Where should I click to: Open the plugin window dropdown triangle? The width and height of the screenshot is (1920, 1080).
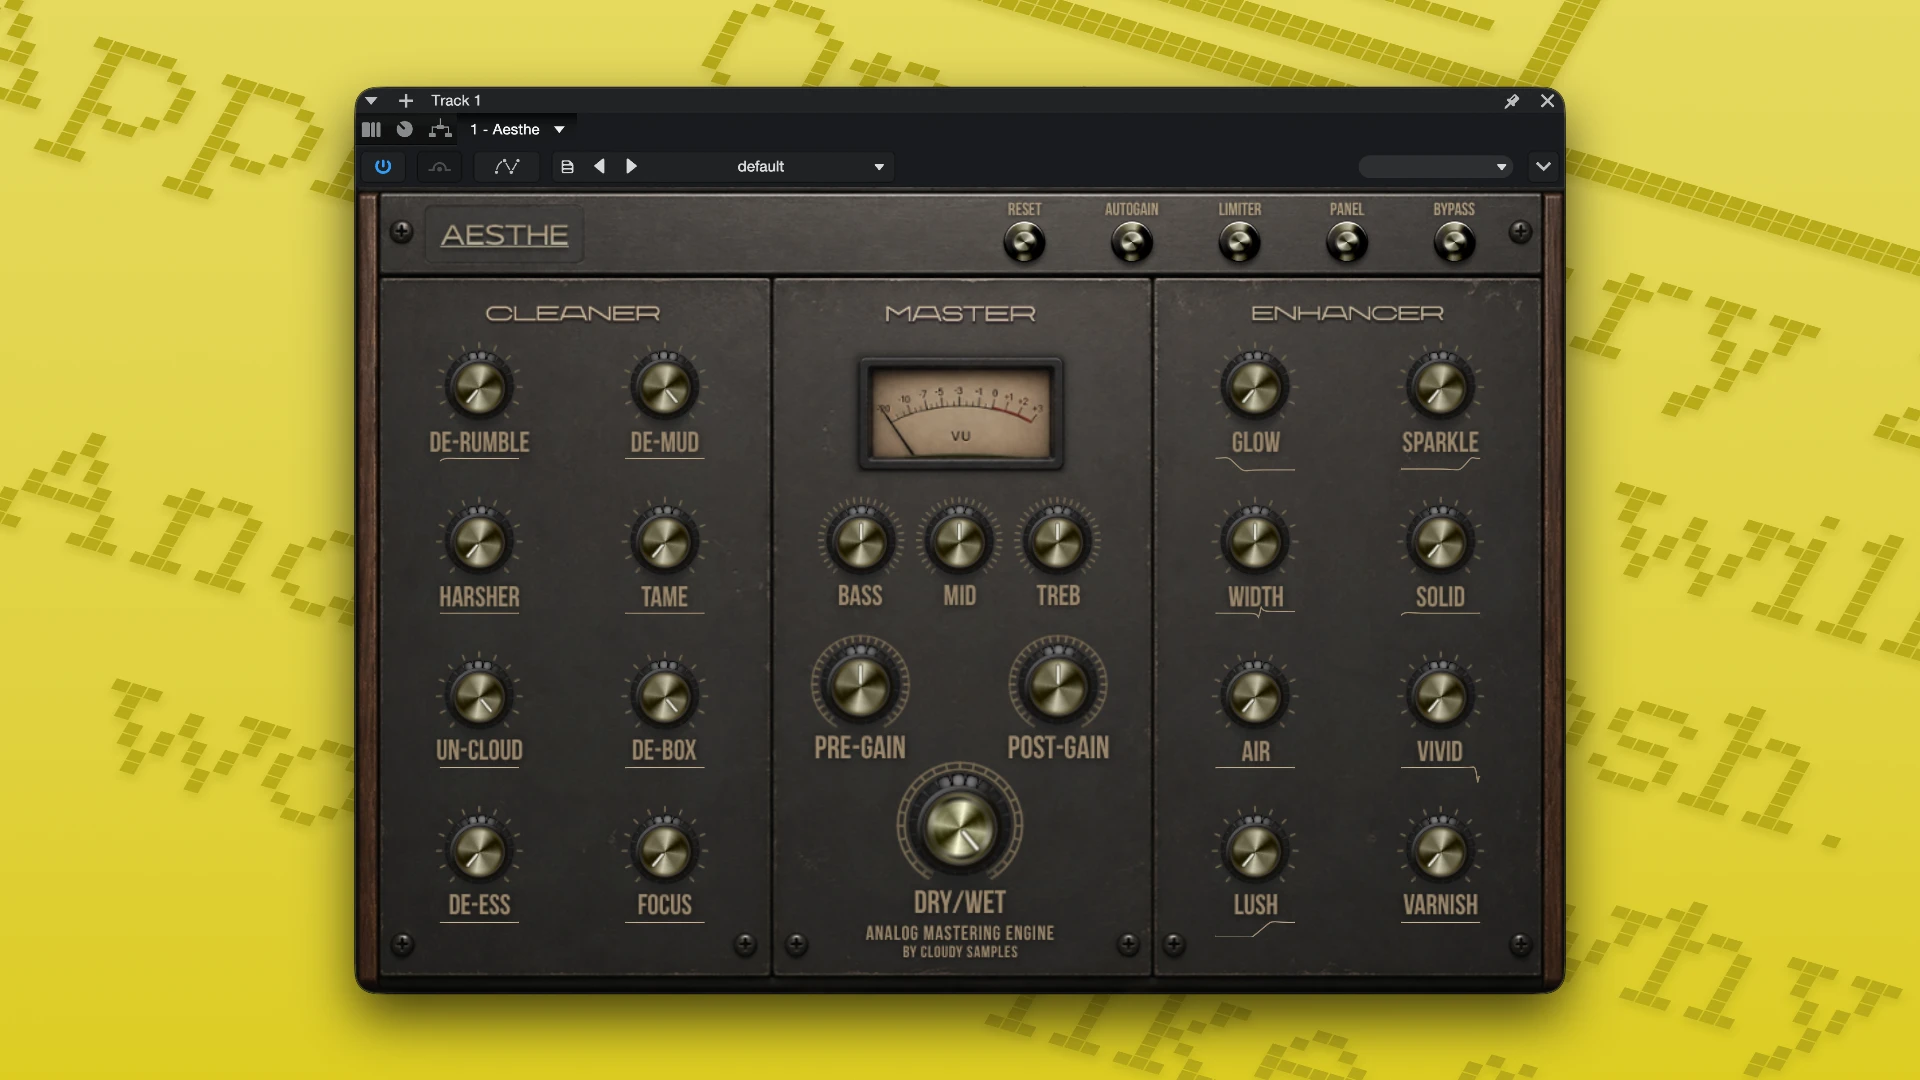point(371,101)
